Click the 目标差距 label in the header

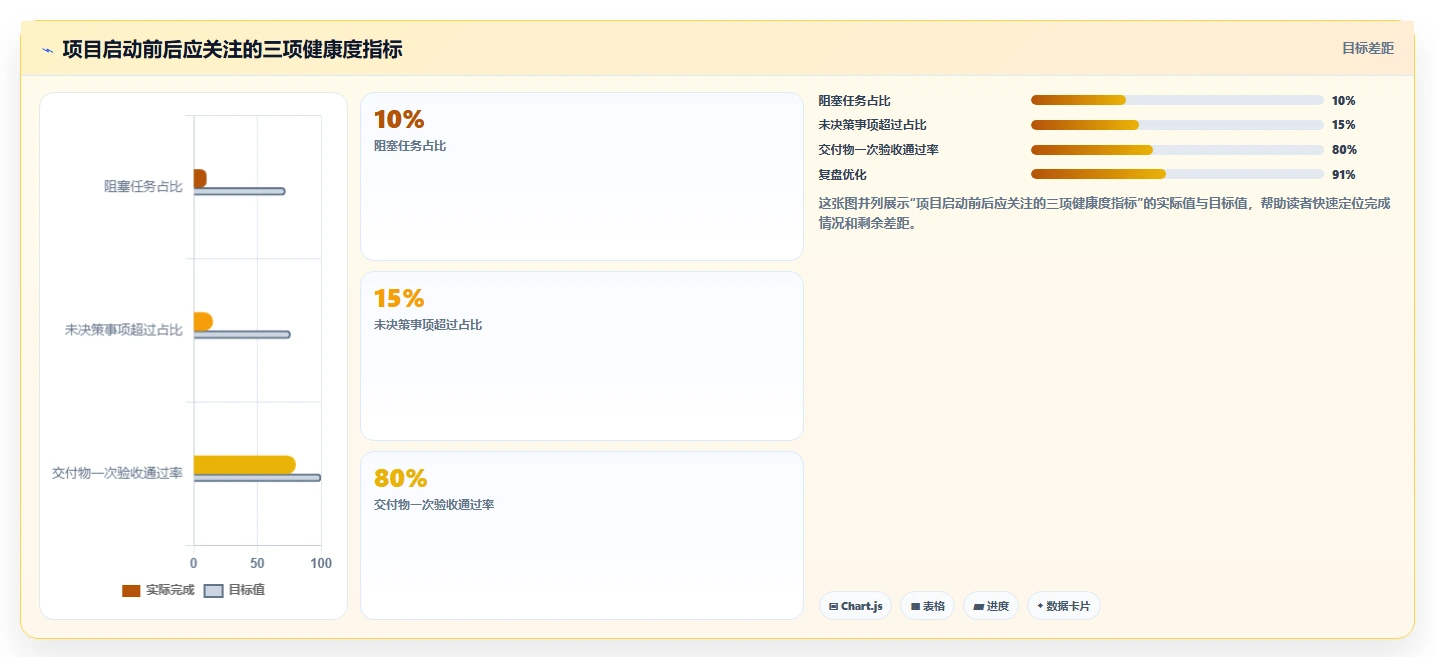[x=1368, y=48]
